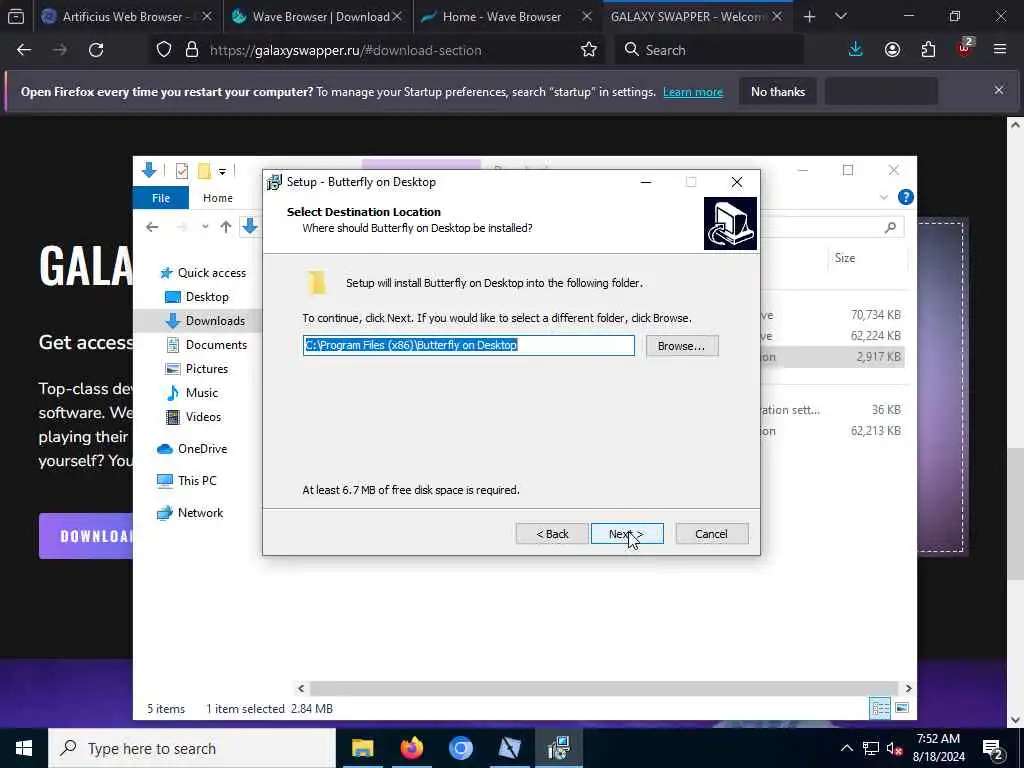Expand the Explorer ribbon chevron
This screenshot has width=1024, height=768.
point(884,197)
